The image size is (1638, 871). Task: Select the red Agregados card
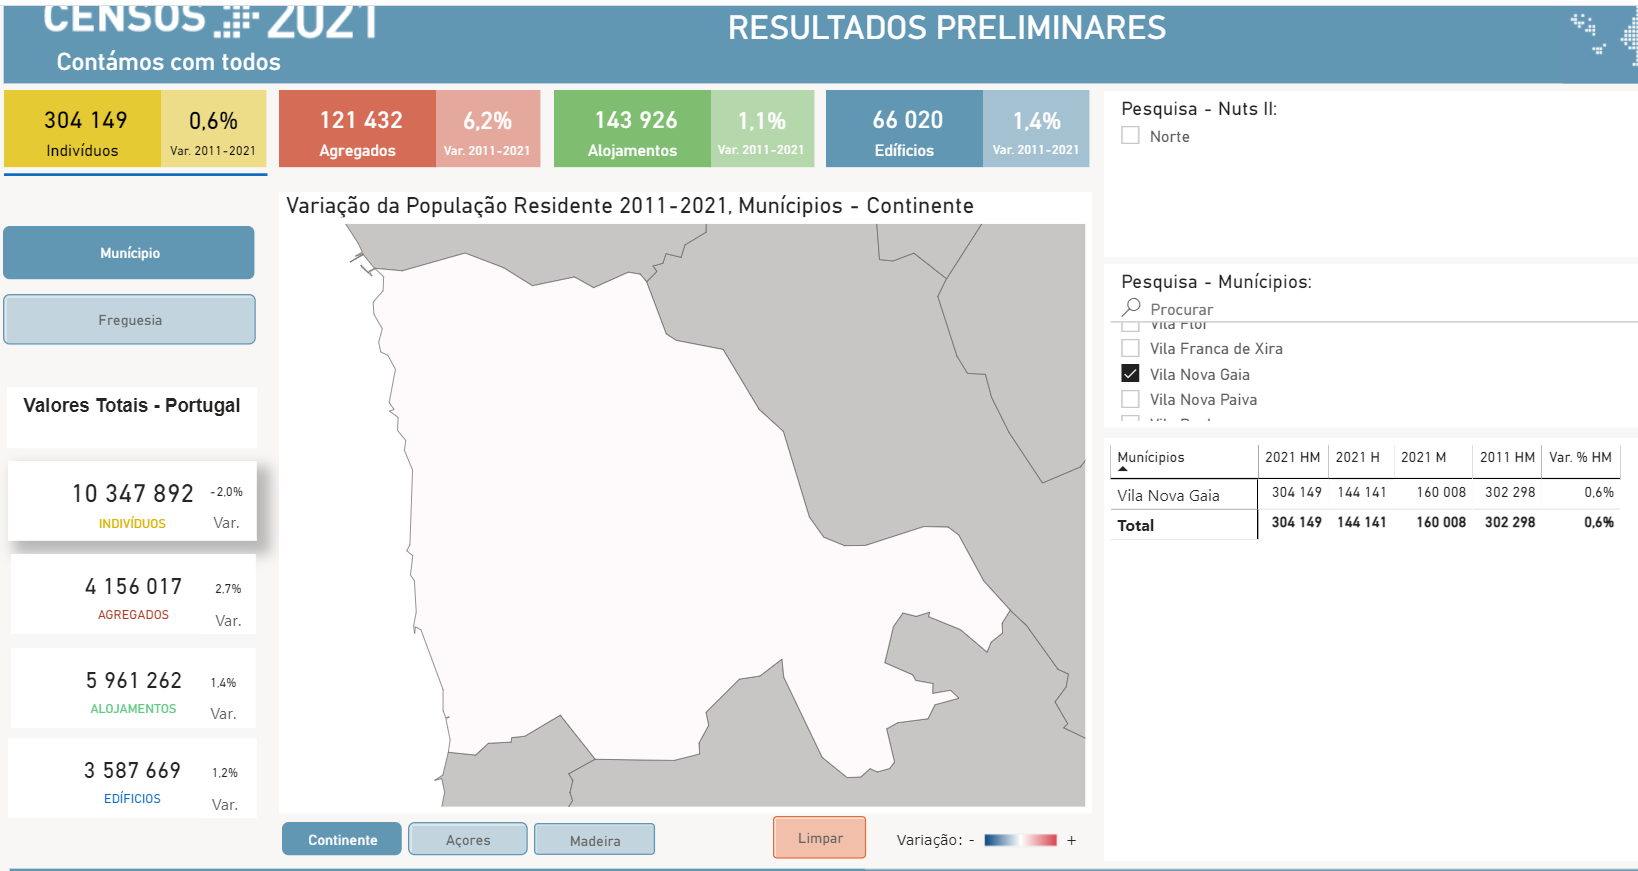pyautogui.click(x=357, y=129)
